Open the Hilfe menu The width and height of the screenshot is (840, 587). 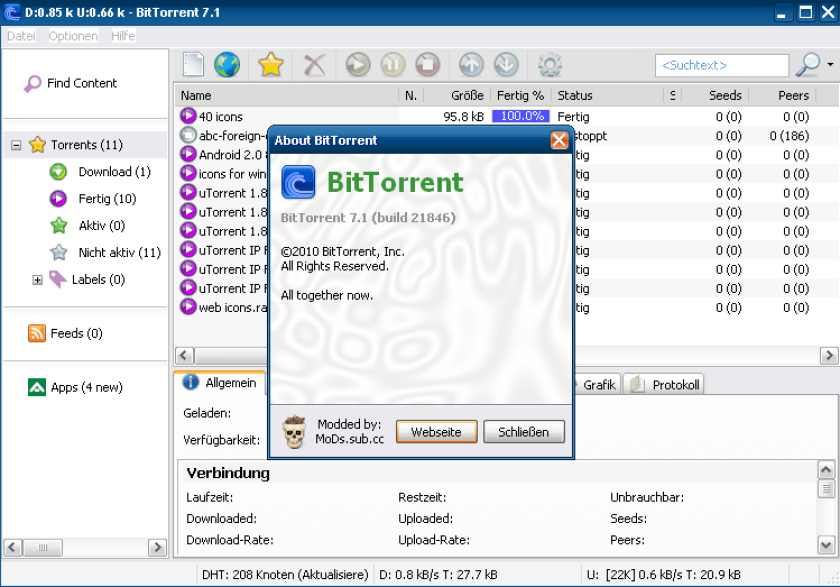[x=123, y=36]
